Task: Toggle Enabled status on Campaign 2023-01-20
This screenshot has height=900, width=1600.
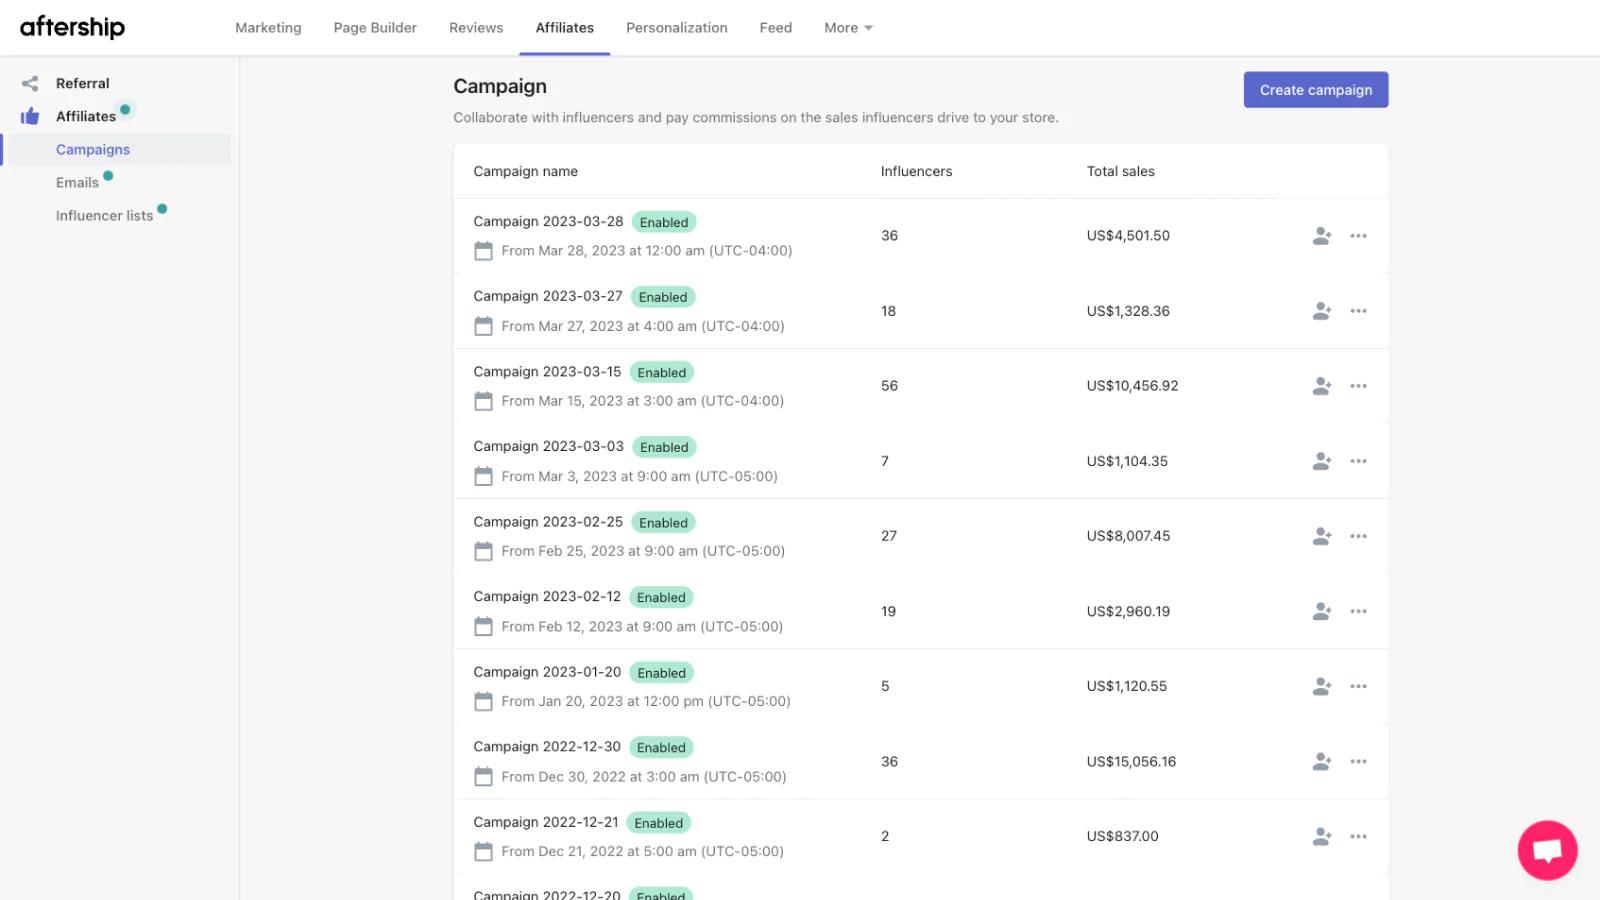Action: (x=661, y=672)
